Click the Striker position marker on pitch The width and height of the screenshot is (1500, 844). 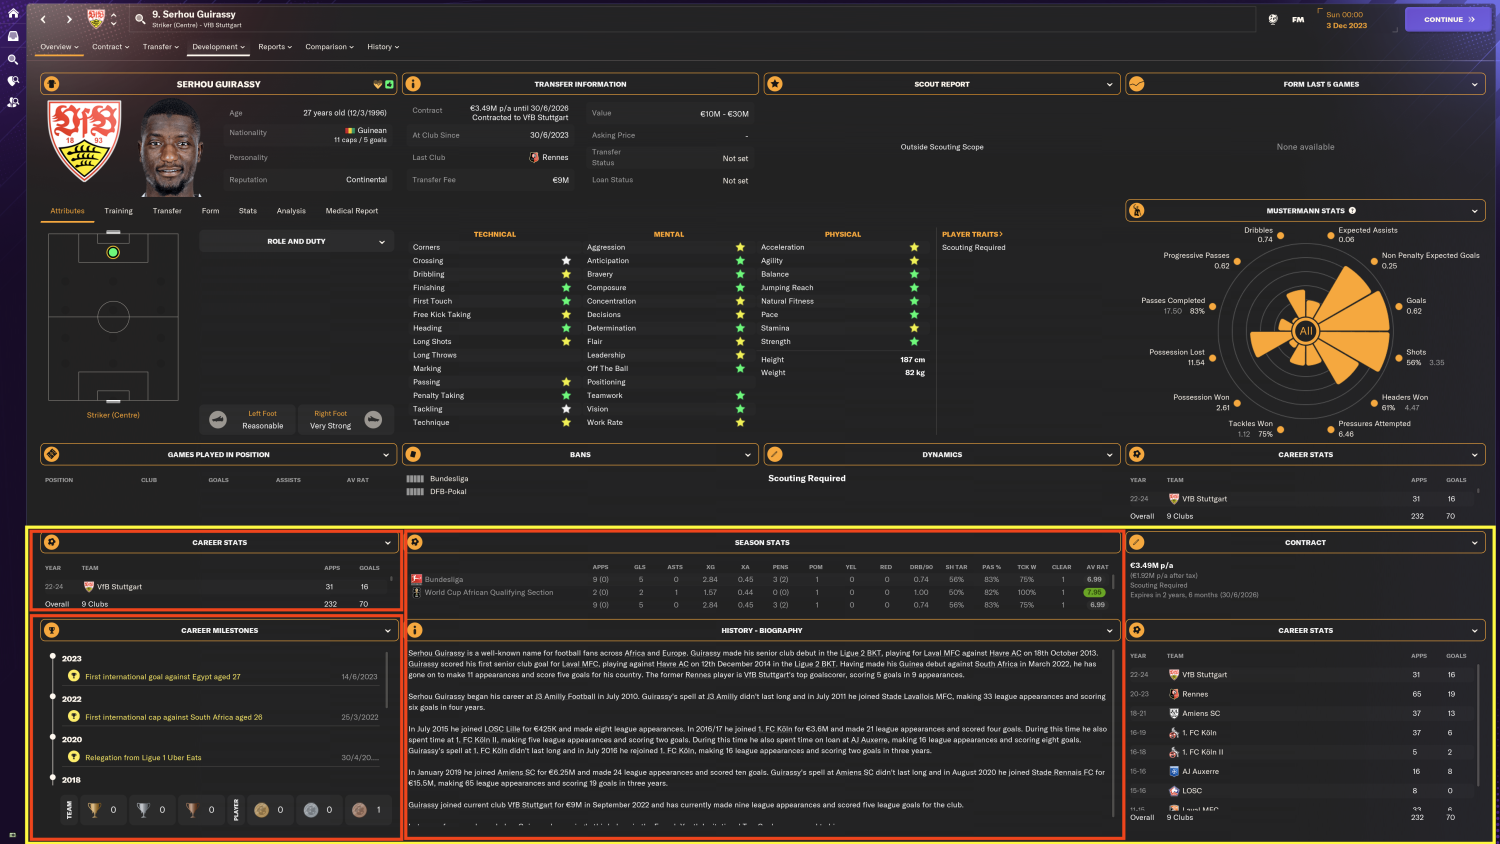coord(113,253)
